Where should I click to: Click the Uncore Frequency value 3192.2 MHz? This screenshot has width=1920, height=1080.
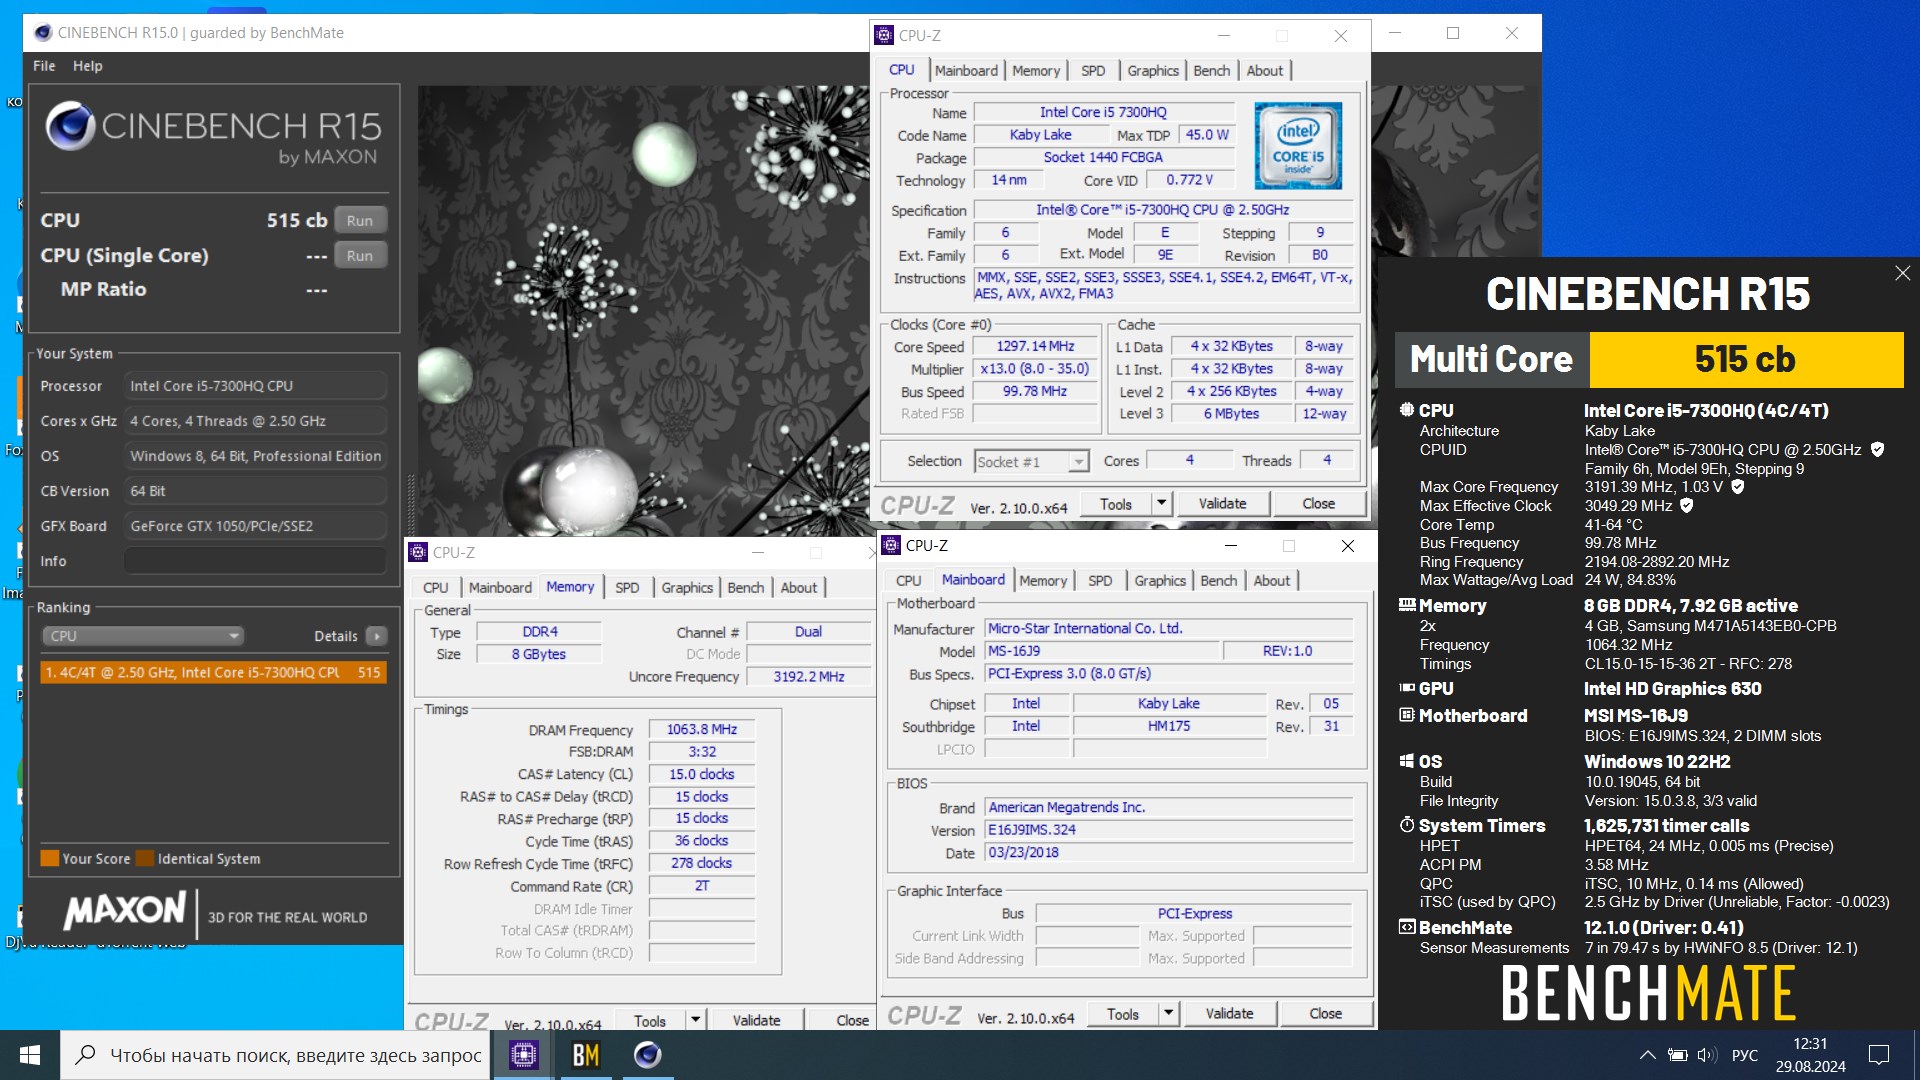(808, 677)
